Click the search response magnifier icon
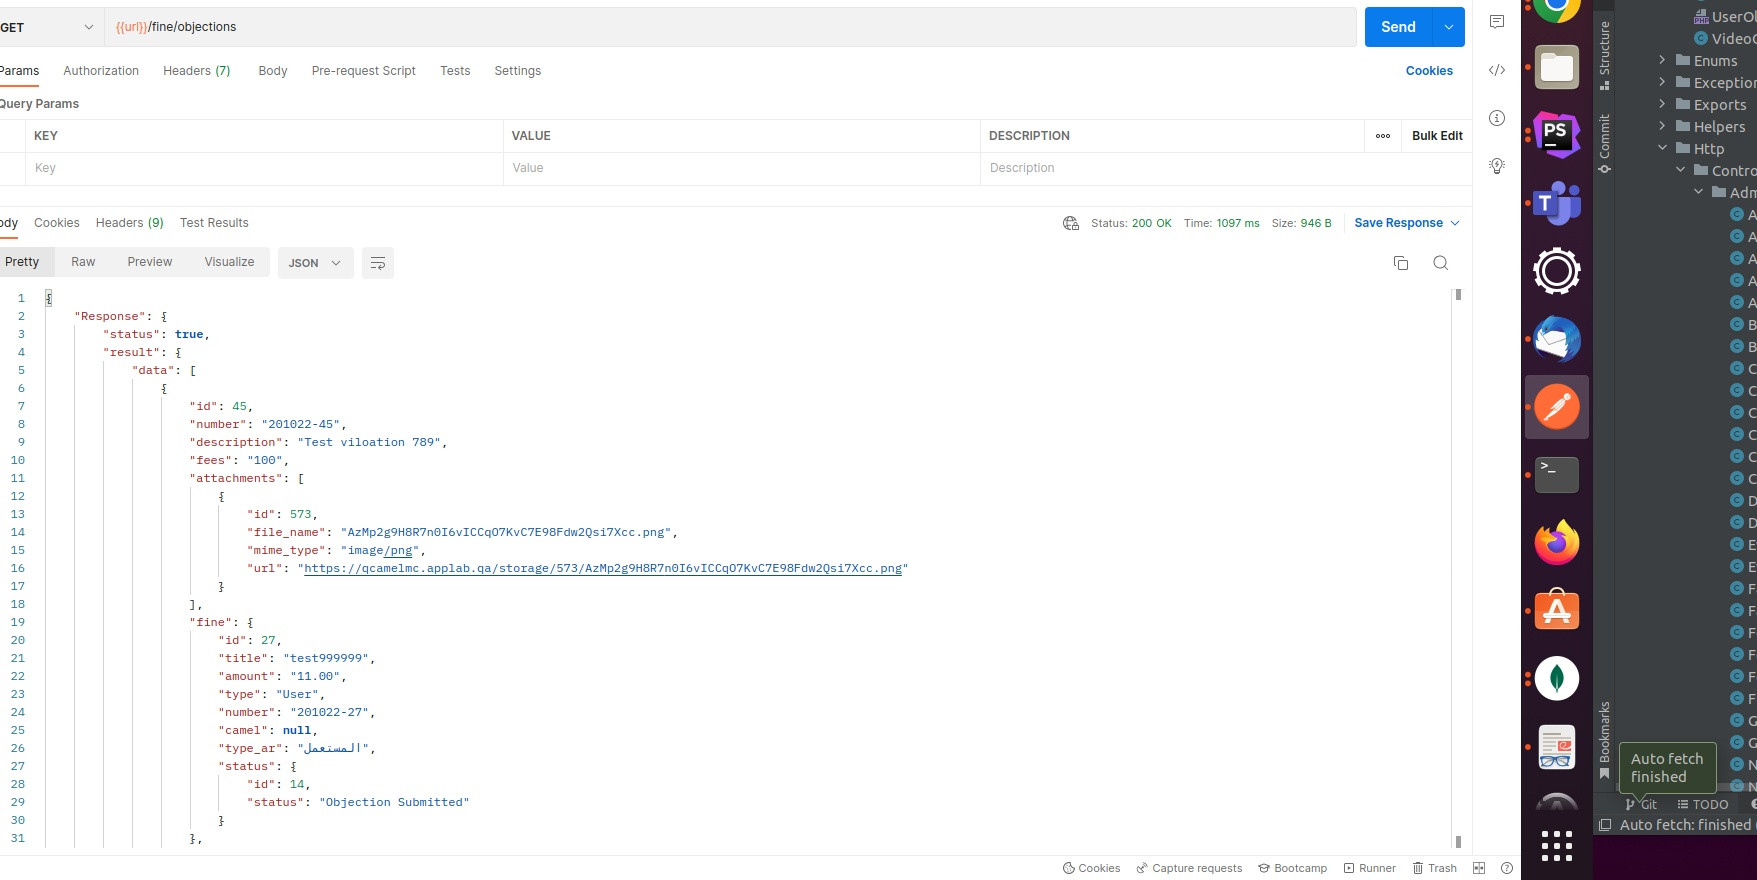 1440,263
